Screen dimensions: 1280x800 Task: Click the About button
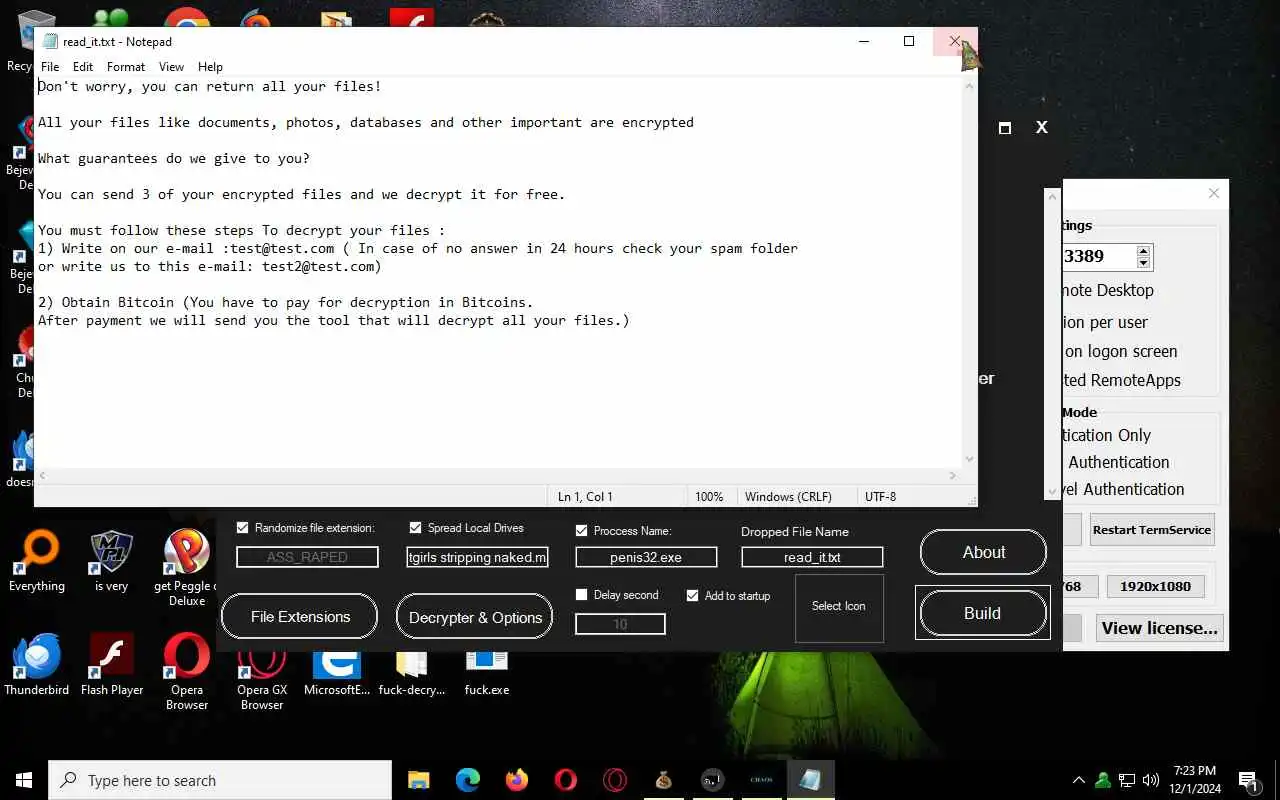pos(983,552)
